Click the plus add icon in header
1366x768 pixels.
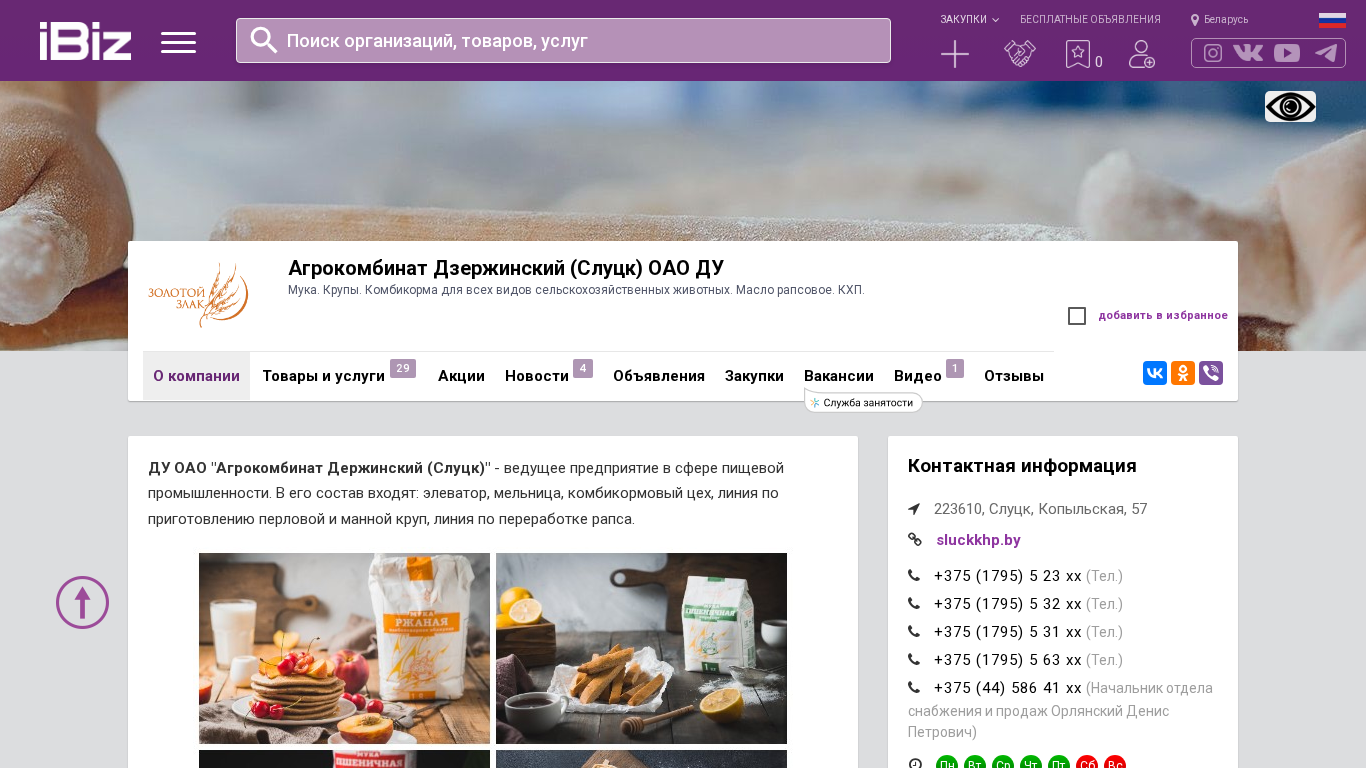pyautogui.click(x=955, y=54)
